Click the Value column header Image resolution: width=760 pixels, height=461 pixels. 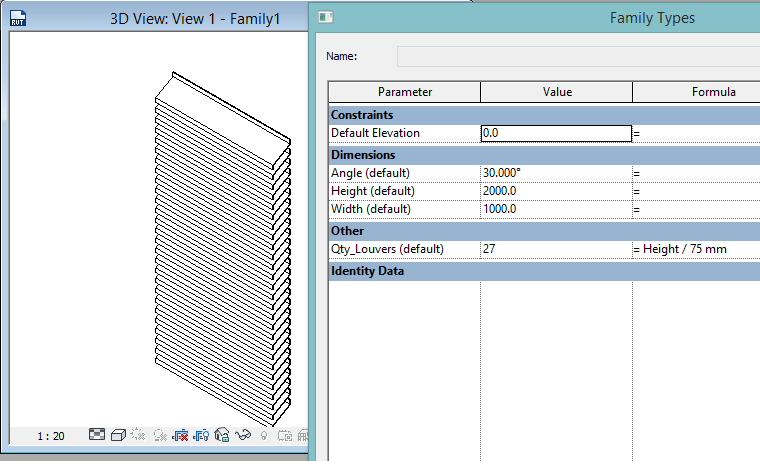pos(557,92)
